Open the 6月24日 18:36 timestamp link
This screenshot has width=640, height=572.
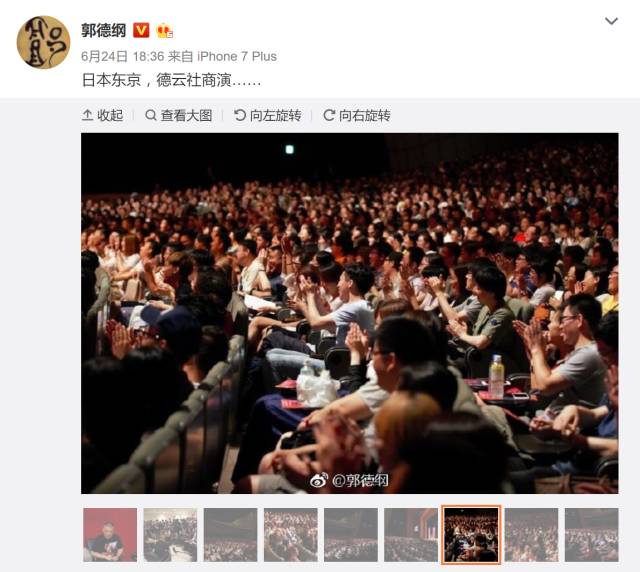pos(122,56)
